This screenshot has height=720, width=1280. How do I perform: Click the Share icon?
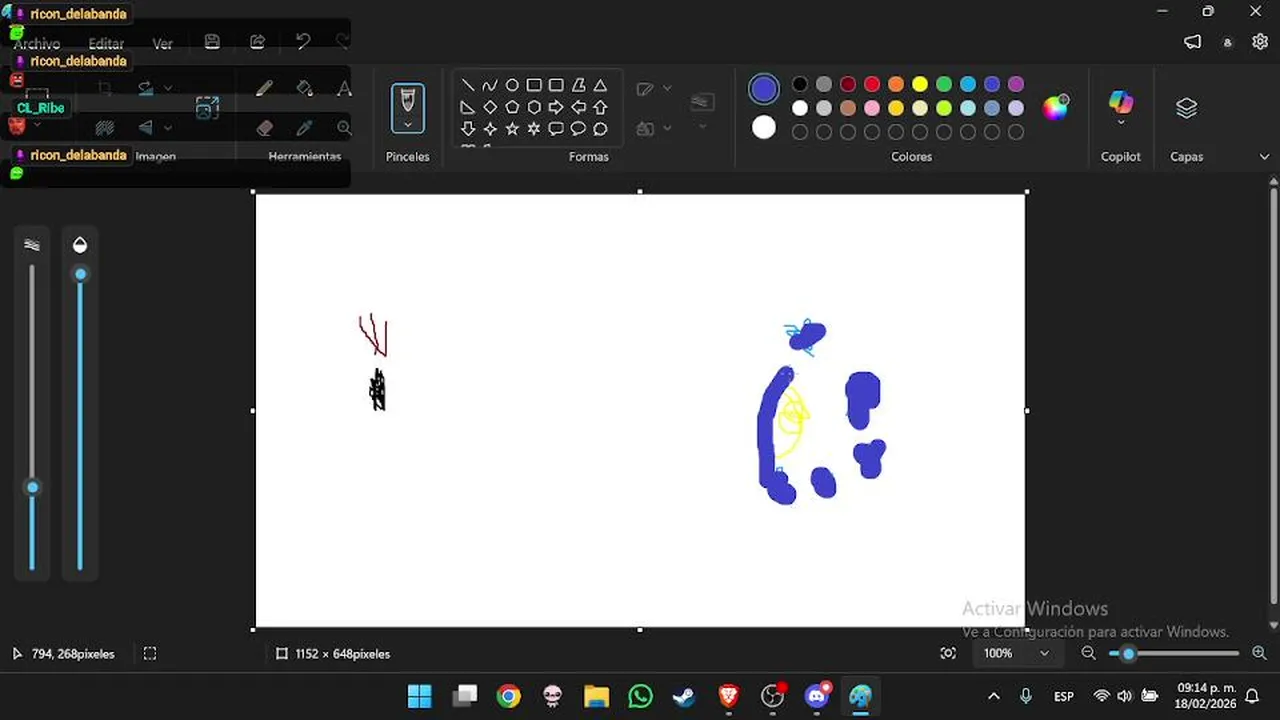(257, 42)
